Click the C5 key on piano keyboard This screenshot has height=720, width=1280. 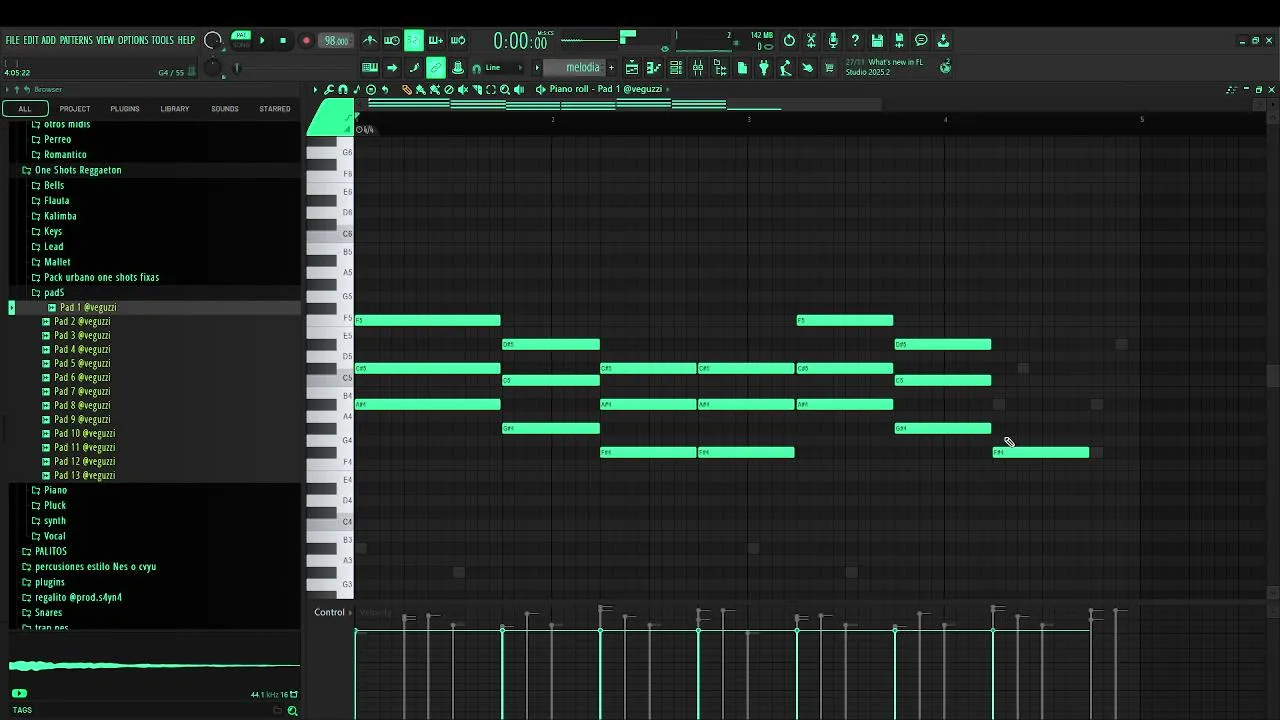[x=329, y=377]
